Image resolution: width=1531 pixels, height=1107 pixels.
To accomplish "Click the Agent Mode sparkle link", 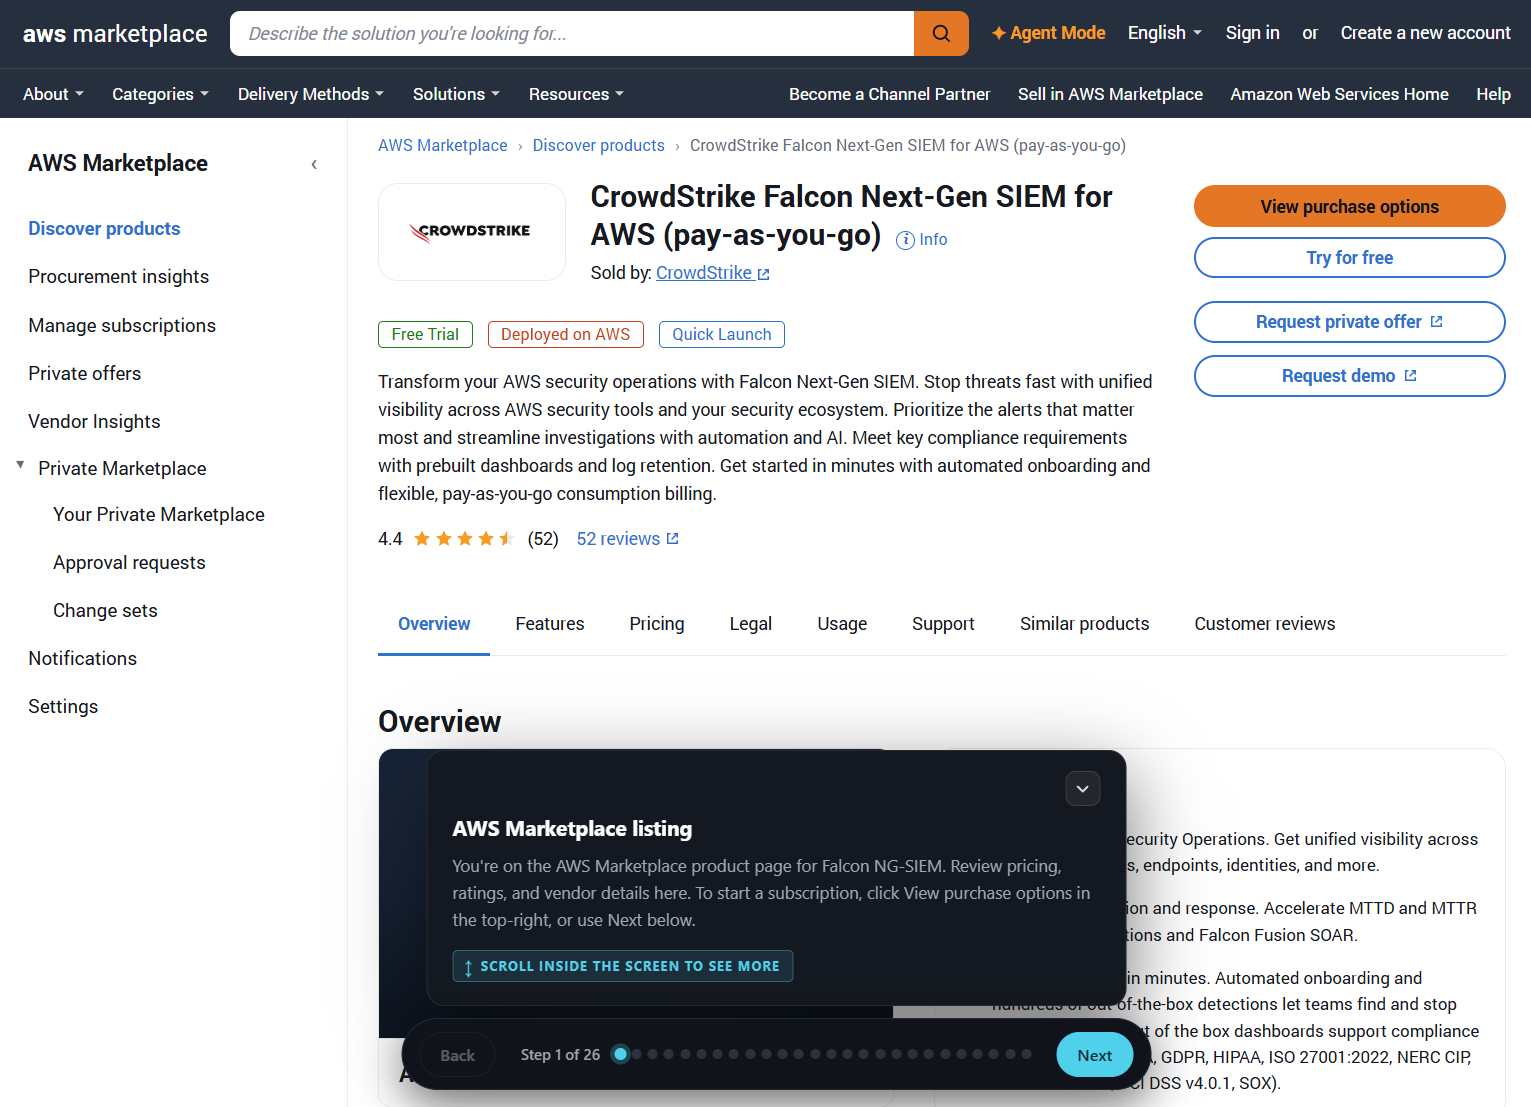I will coord(1048,33).
